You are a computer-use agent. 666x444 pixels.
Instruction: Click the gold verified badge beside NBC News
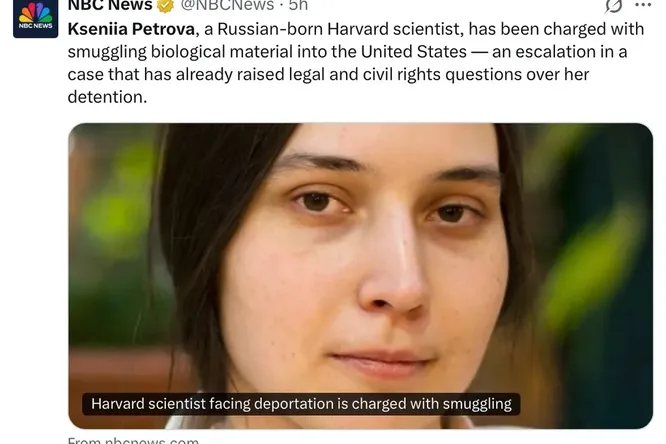pyautogui.click(x=165, y=6)
